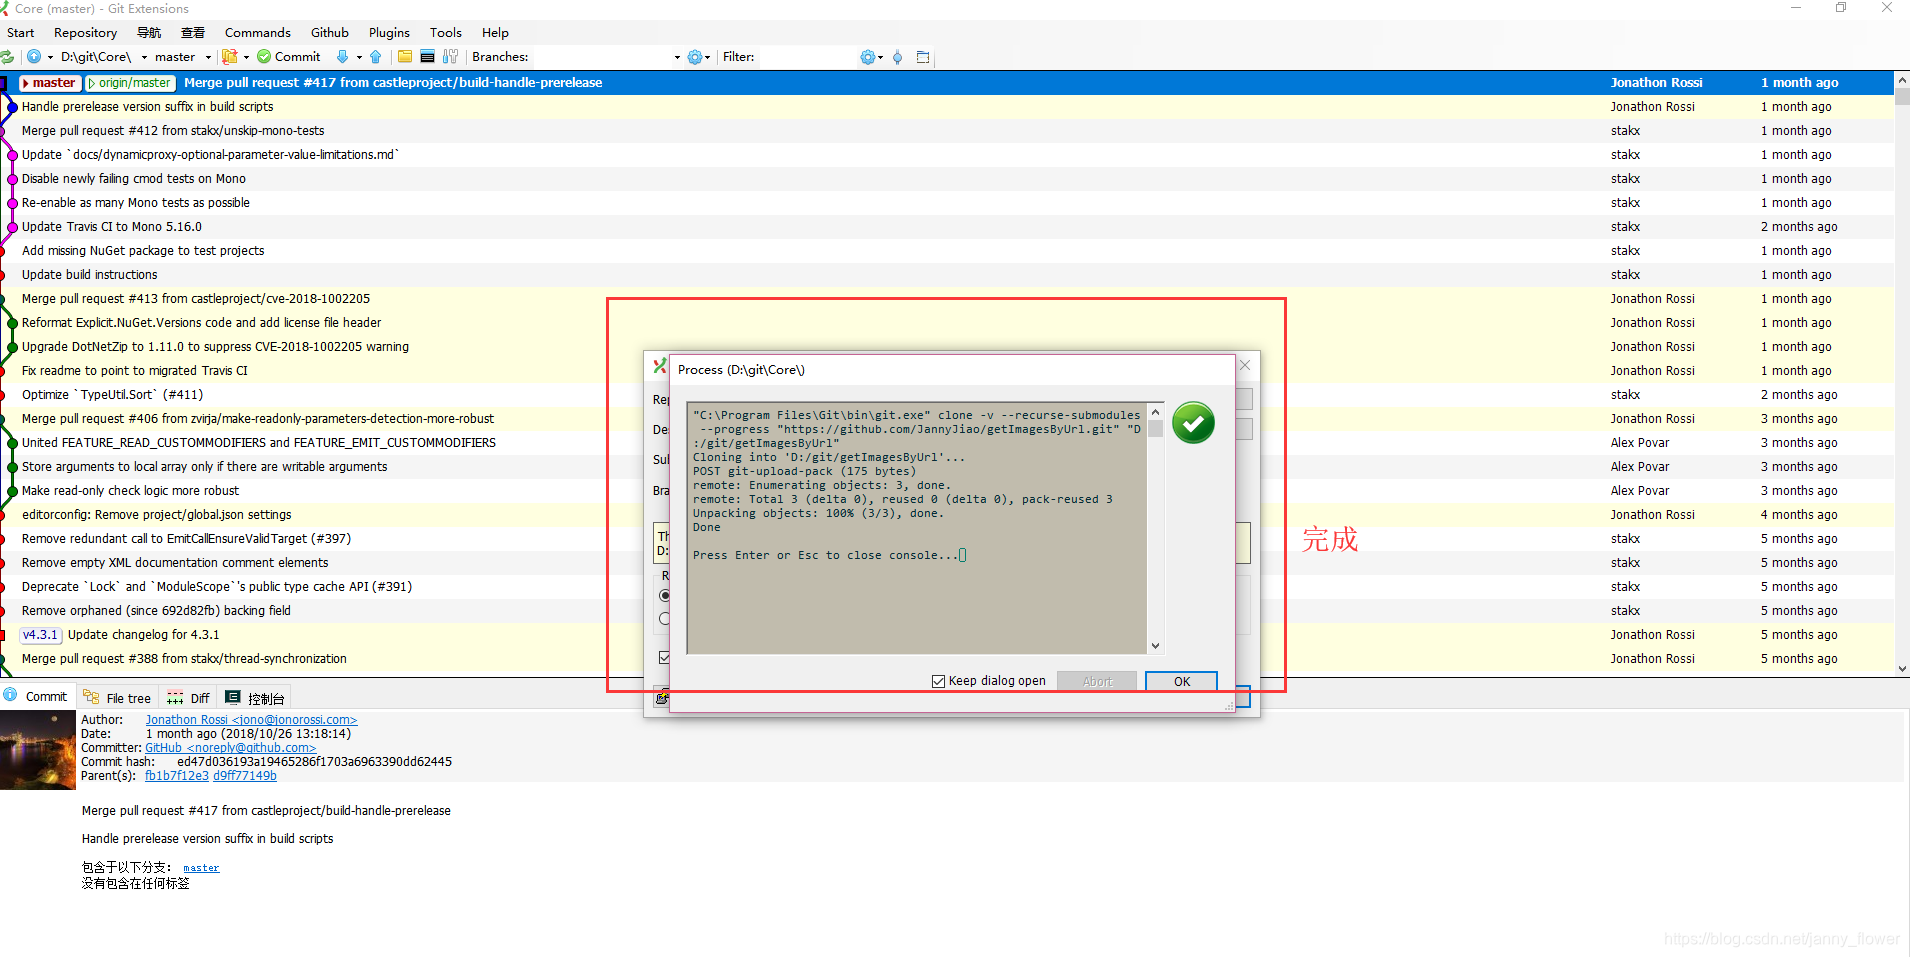Click inside the Filter text field
Viewport: 1910px width, 957px height.
pos(807,57)
